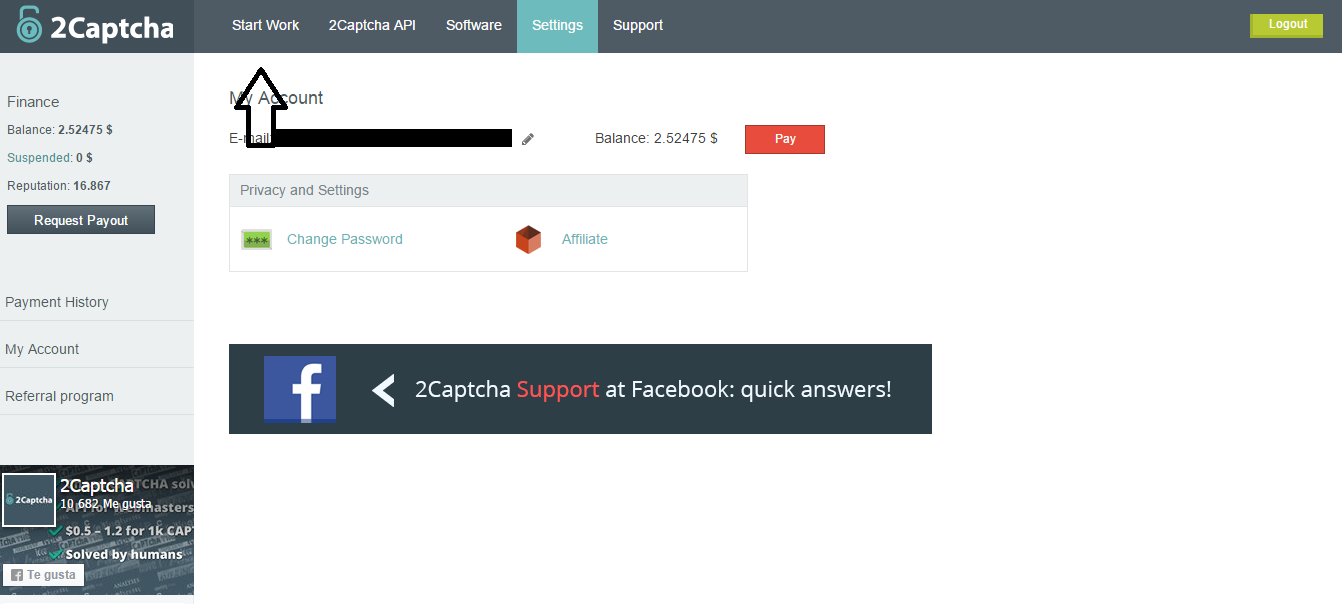Click the 2Captcha Support at Facebook banner text
Image resolution: width=1342 pixels, height=604 pixels.
click(x=653, y=390)
